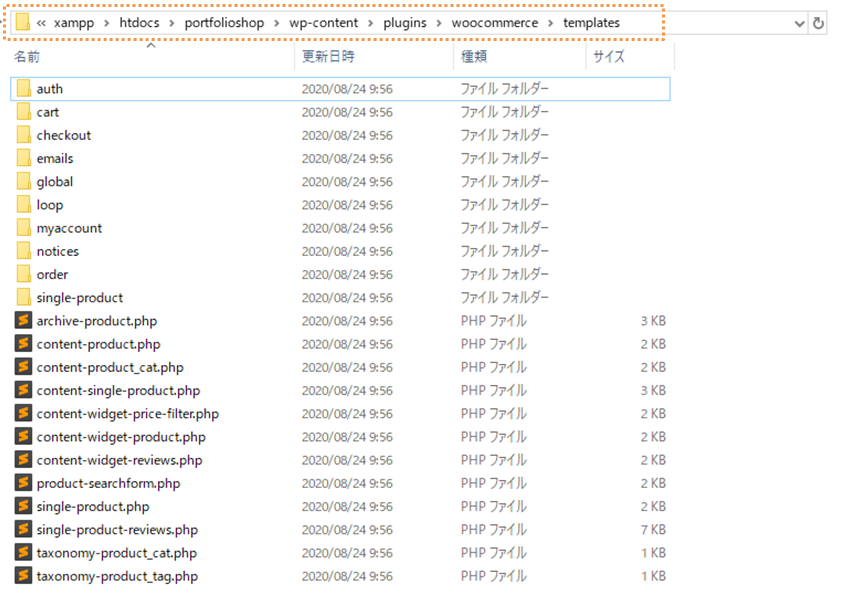856x590 pixels.
Task: Click the emails folder icon
Action: coord(23,158)
